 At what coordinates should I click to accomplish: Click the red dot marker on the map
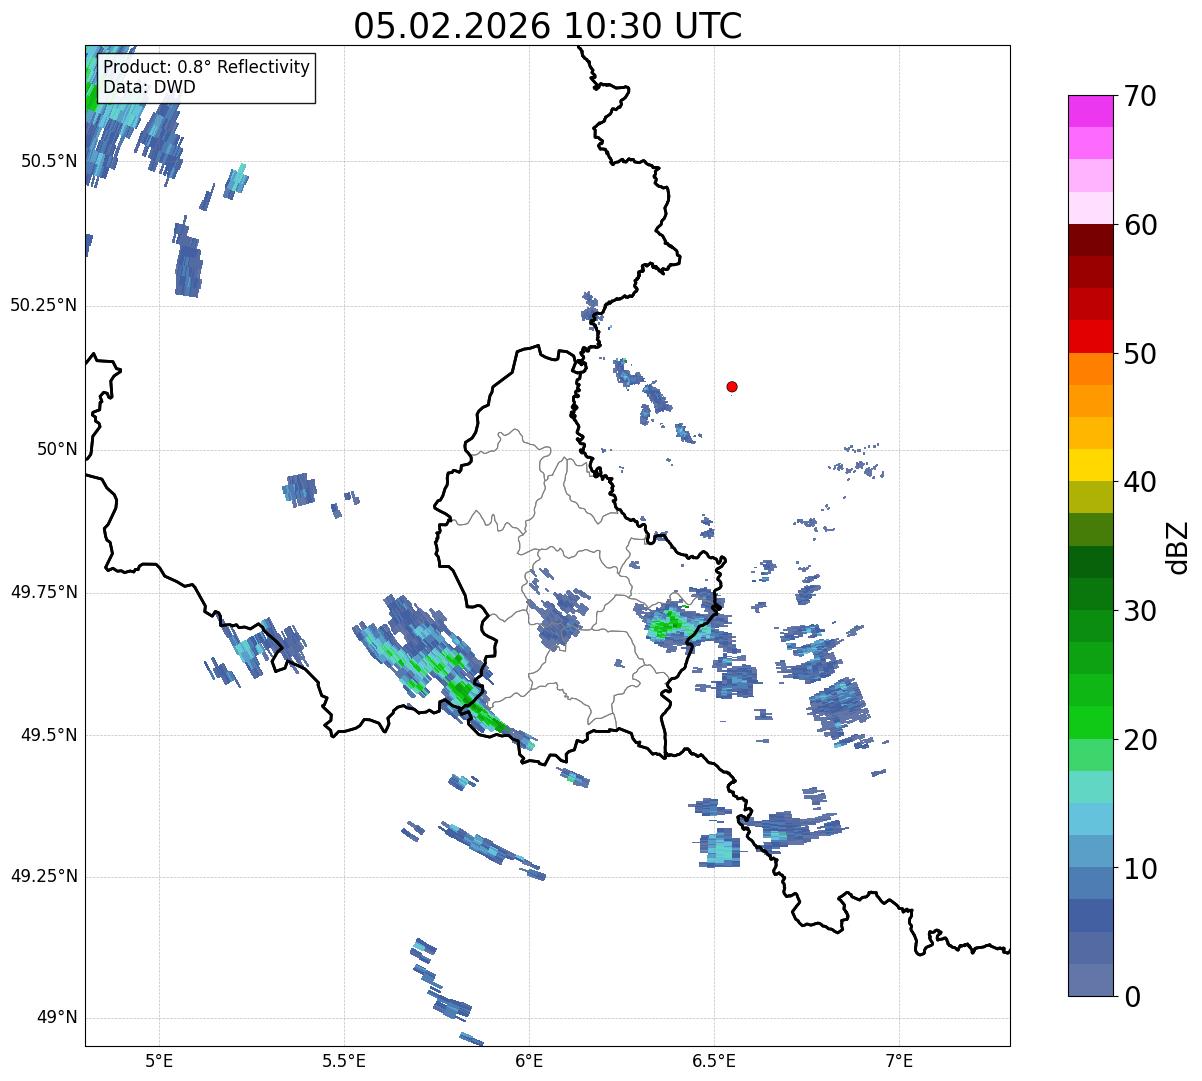(732, 386)
